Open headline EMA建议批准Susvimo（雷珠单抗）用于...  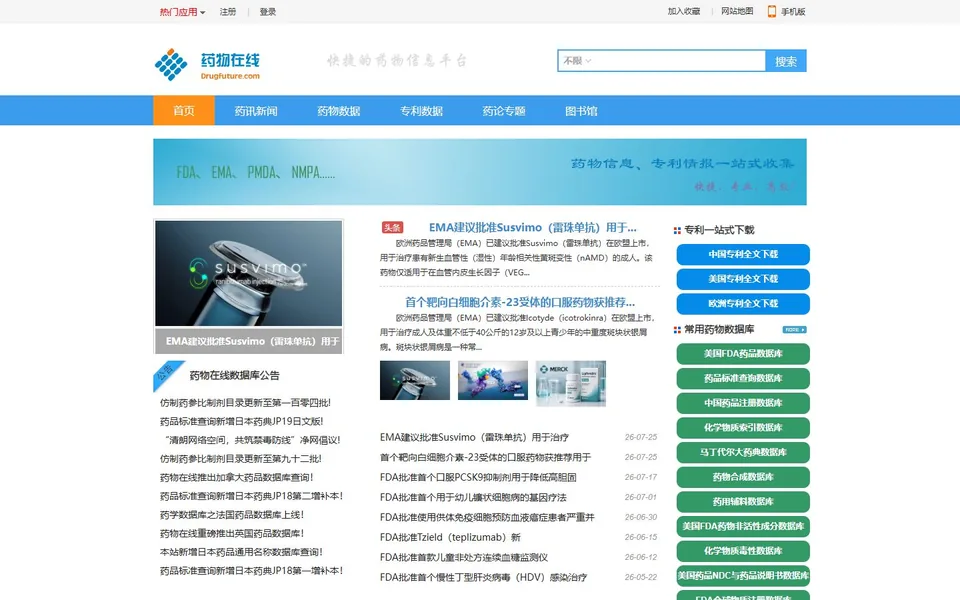533,228
